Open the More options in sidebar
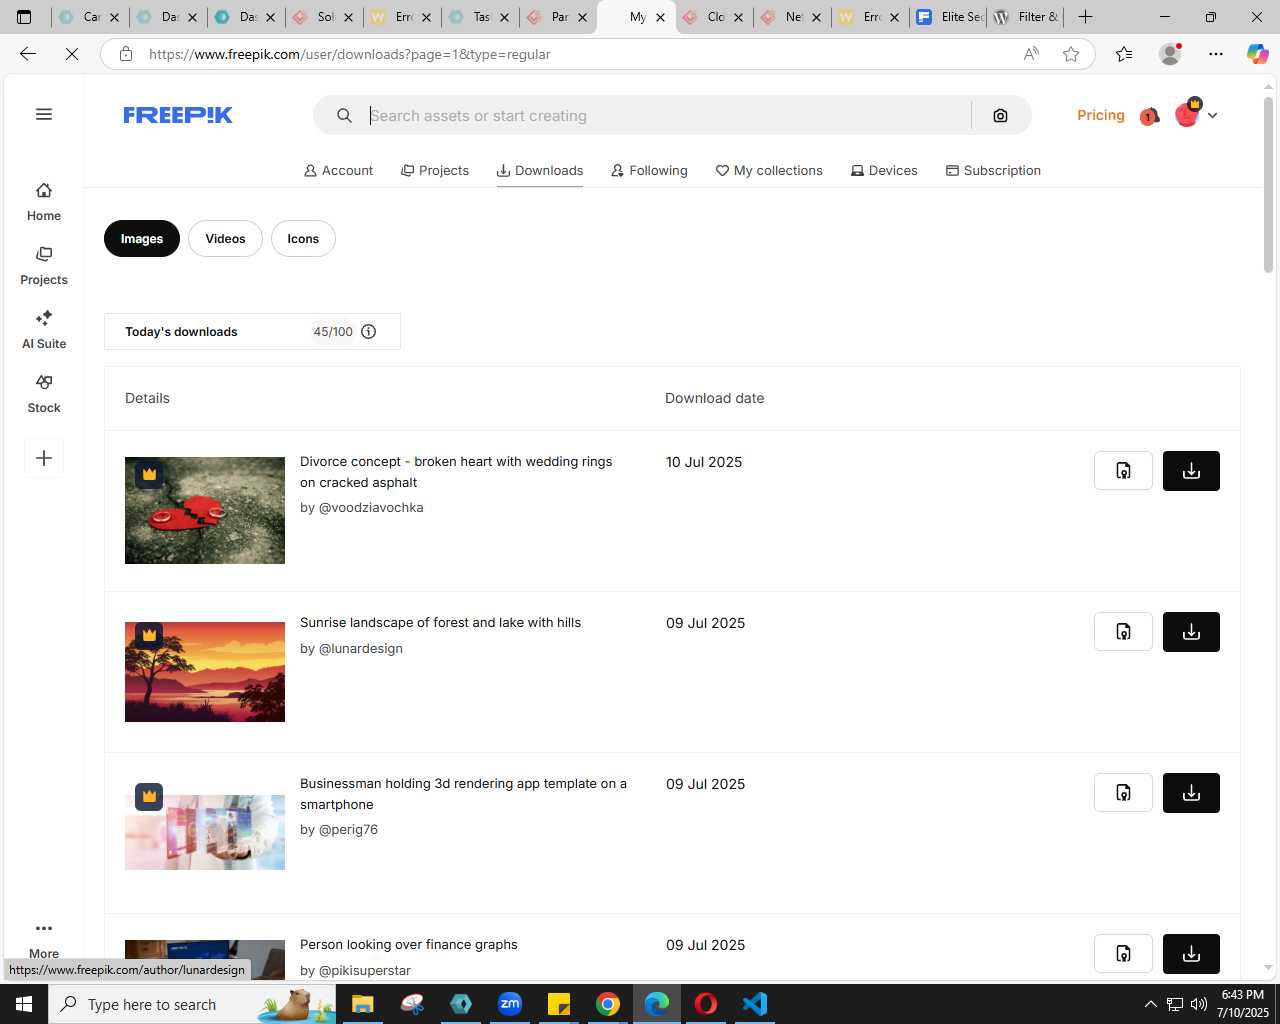The image size is (1280, 1024). (44, 939)
